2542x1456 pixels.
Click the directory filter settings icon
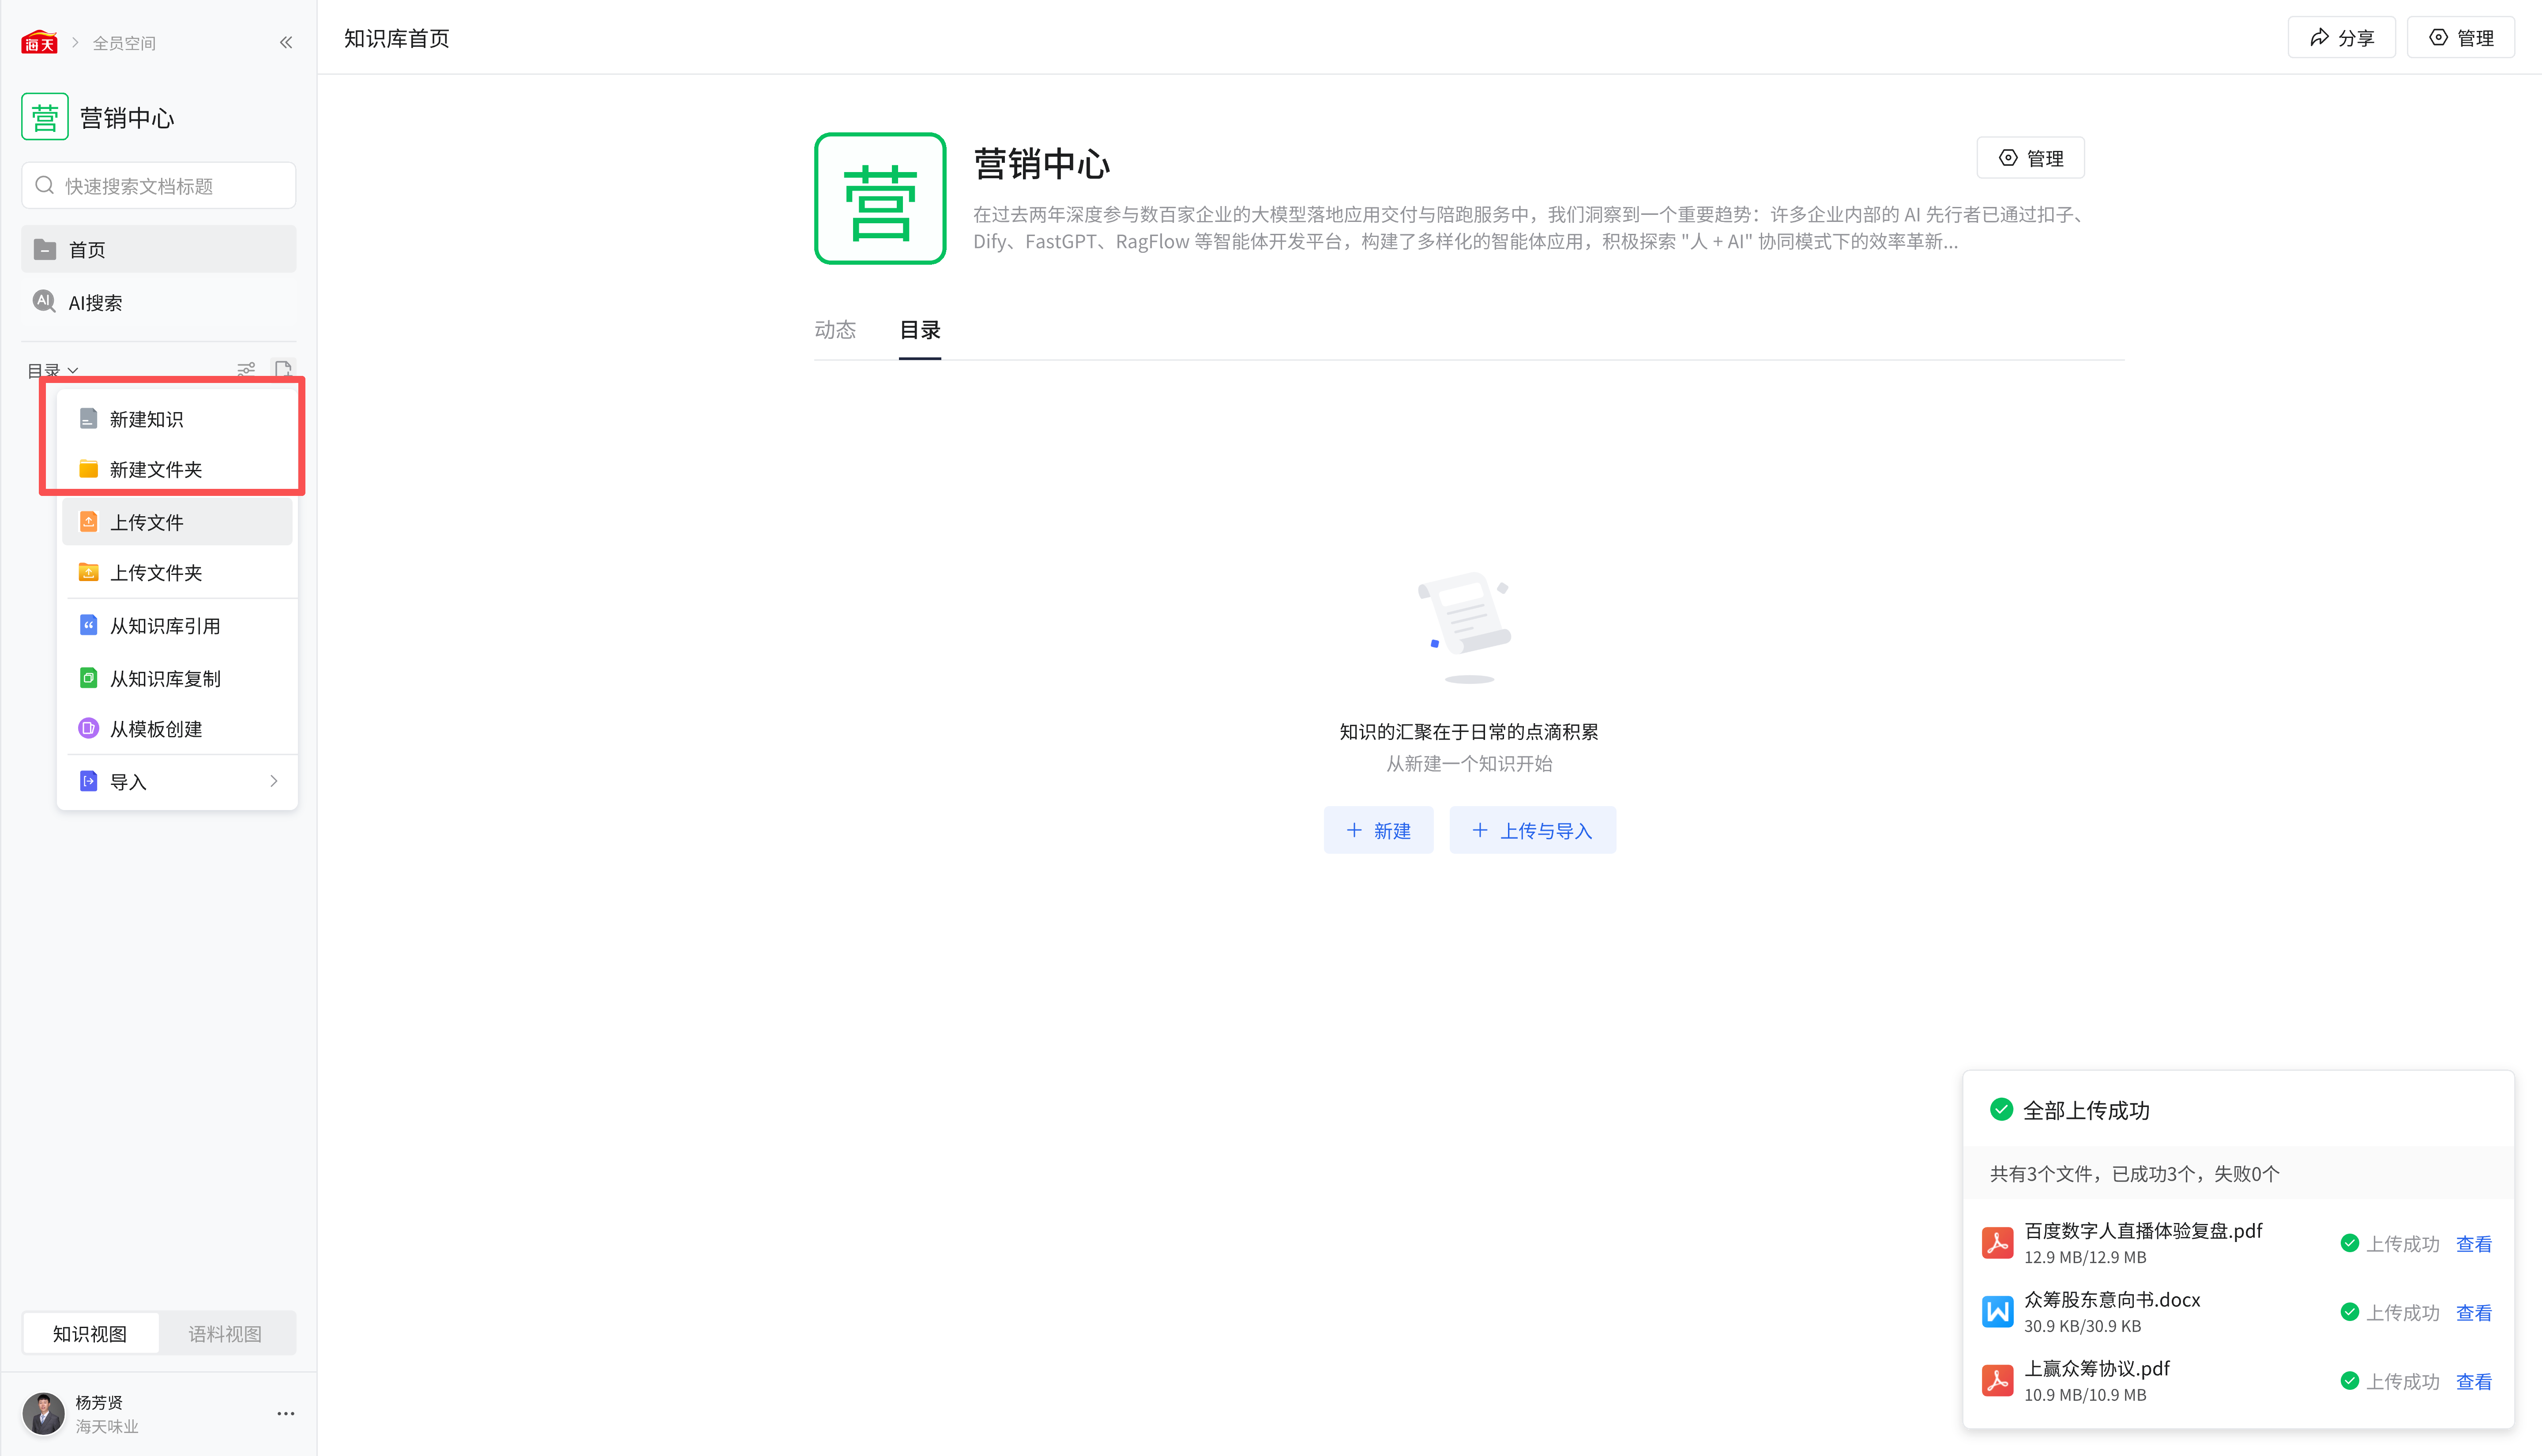tap(246, 369)
